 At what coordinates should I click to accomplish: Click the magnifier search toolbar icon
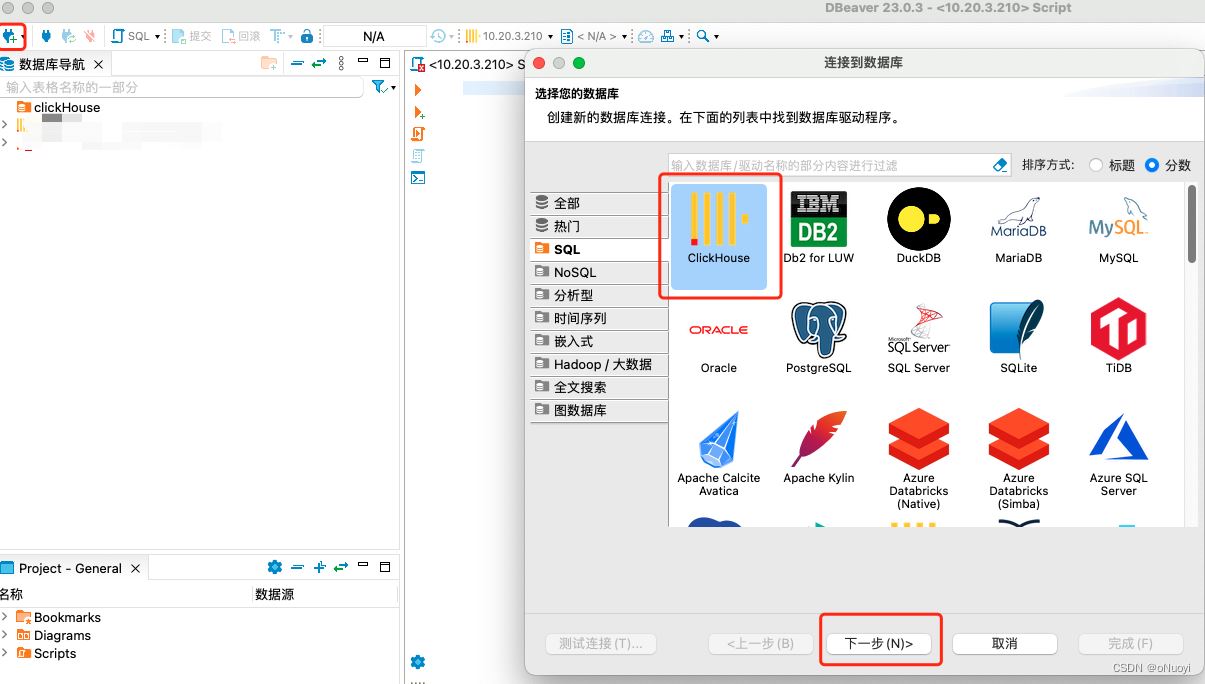tap(703, 36)
